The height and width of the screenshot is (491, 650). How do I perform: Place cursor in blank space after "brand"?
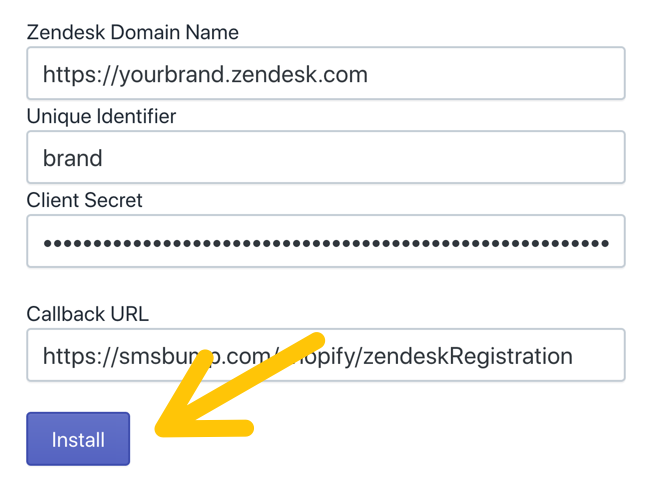pyautogui.click(x=361, y=158)
